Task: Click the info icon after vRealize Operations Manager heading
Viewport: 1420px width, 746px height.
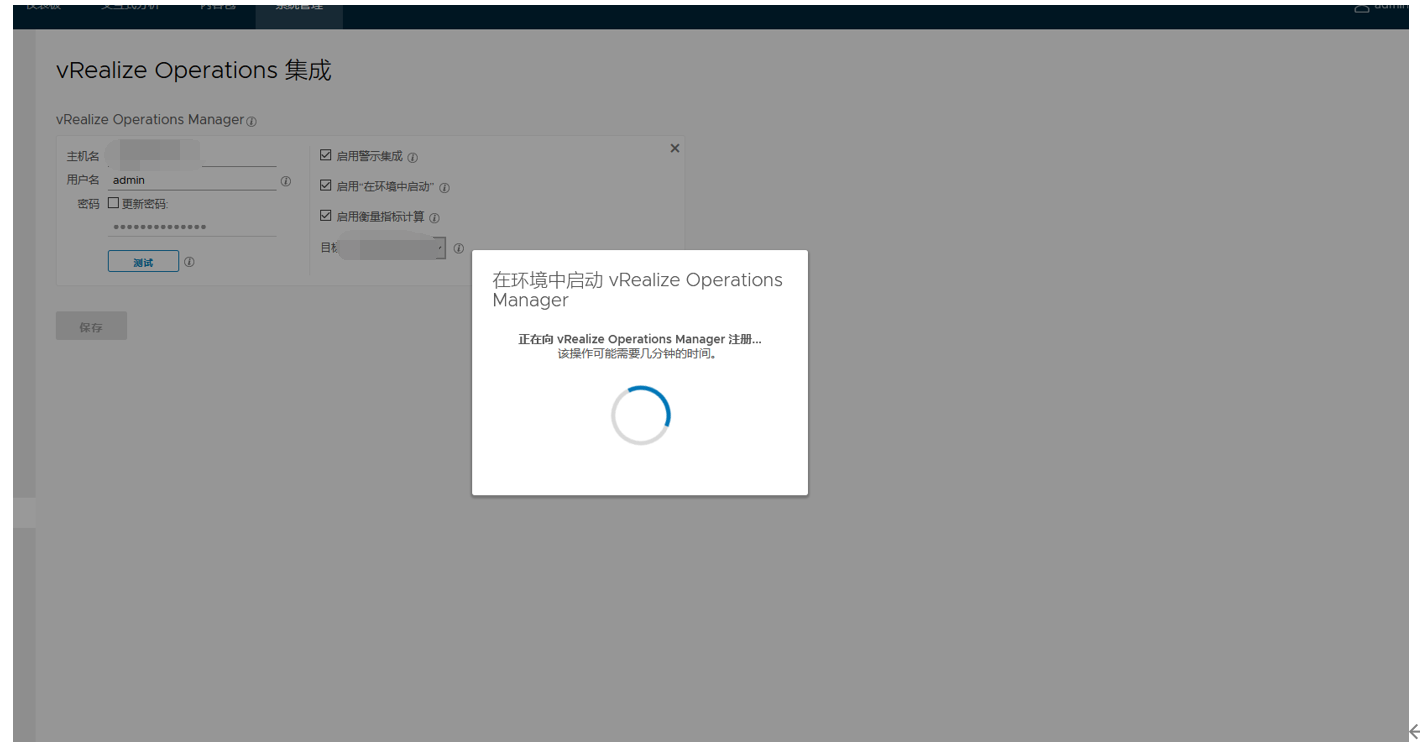Action: pyautogui.click(x=251, y=121)
